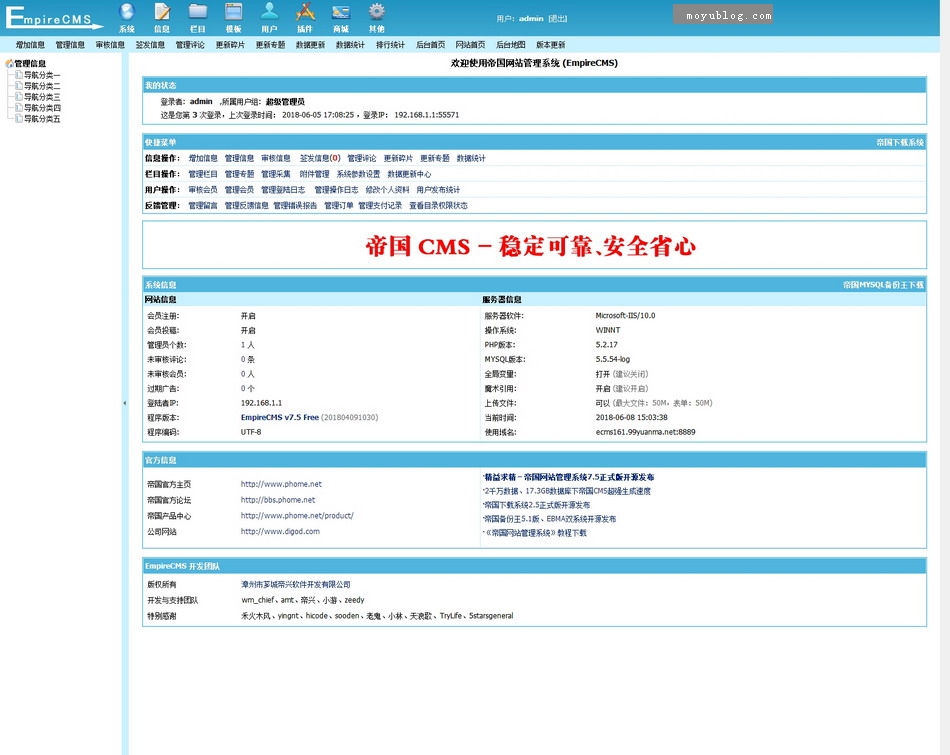The height and width of the screenshot is (755, 950).
Task: Open 导航分类一 in the sidebar tree
Action: tap(42, 75)
